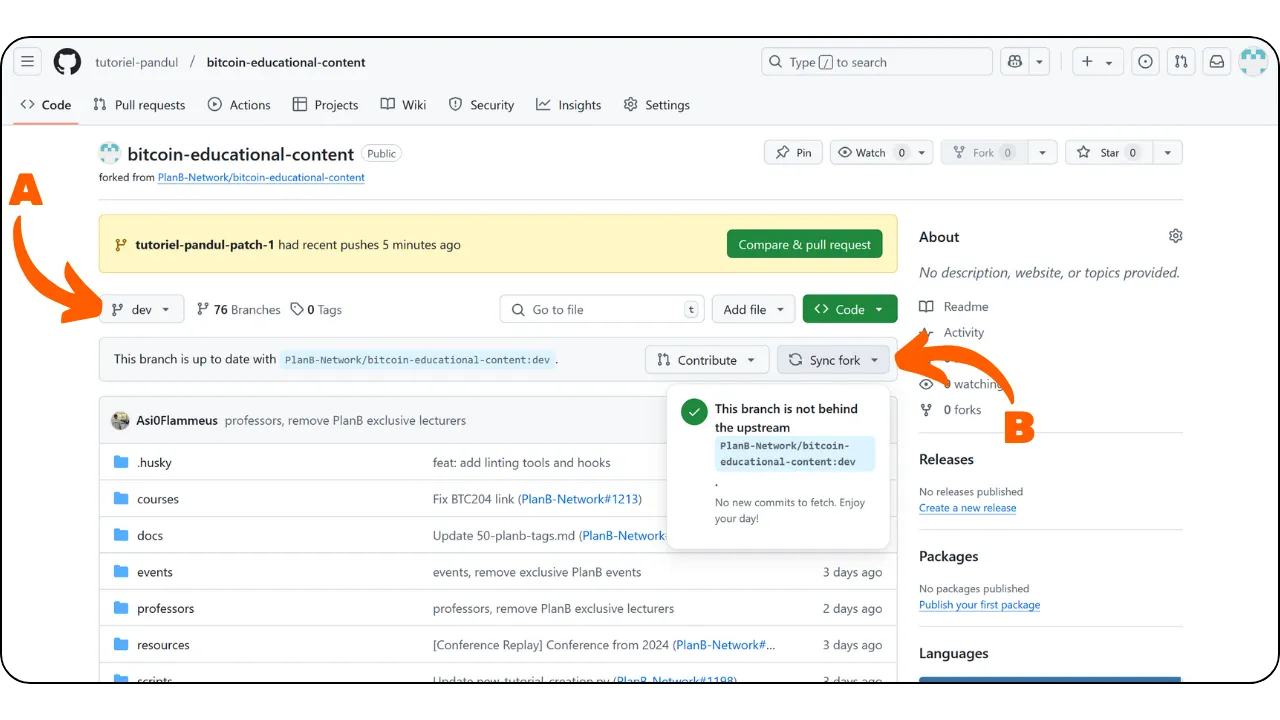Open 'Update 50-planb-tags.md' commit message

[504, 536]
